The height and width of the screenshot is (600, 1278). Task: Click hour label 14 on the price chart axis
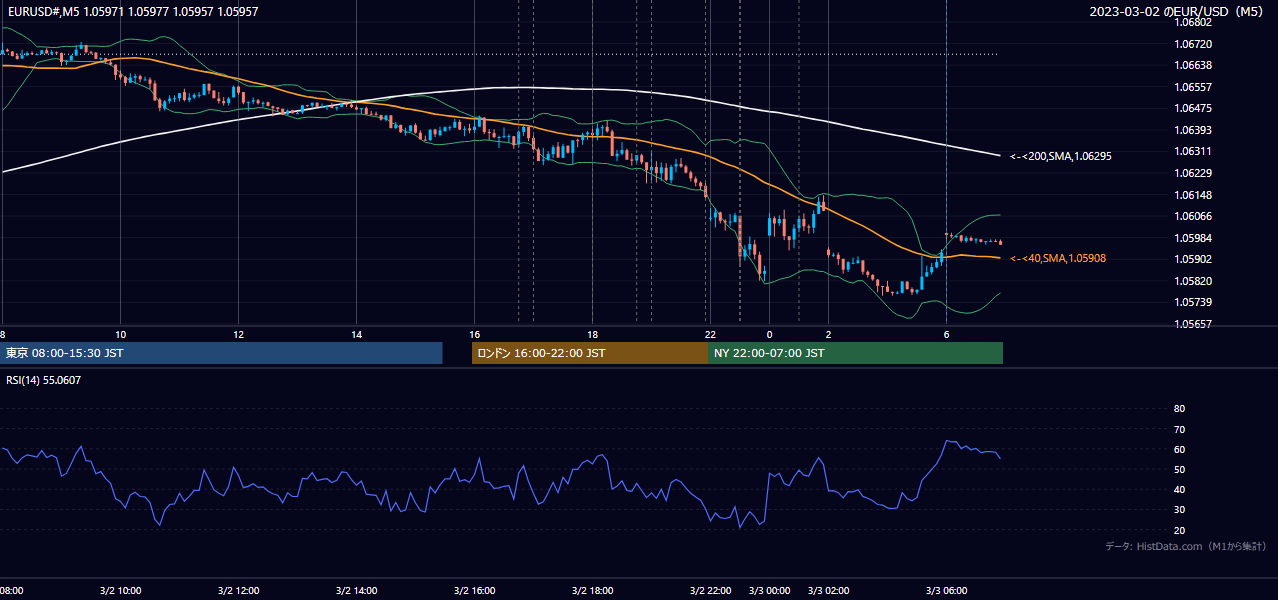coord(356,334)
